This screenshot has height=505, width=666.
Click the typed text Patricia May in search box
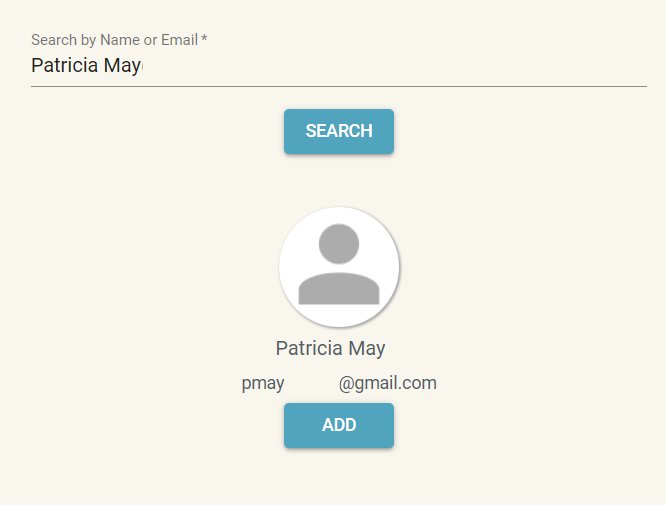[86, 66]
